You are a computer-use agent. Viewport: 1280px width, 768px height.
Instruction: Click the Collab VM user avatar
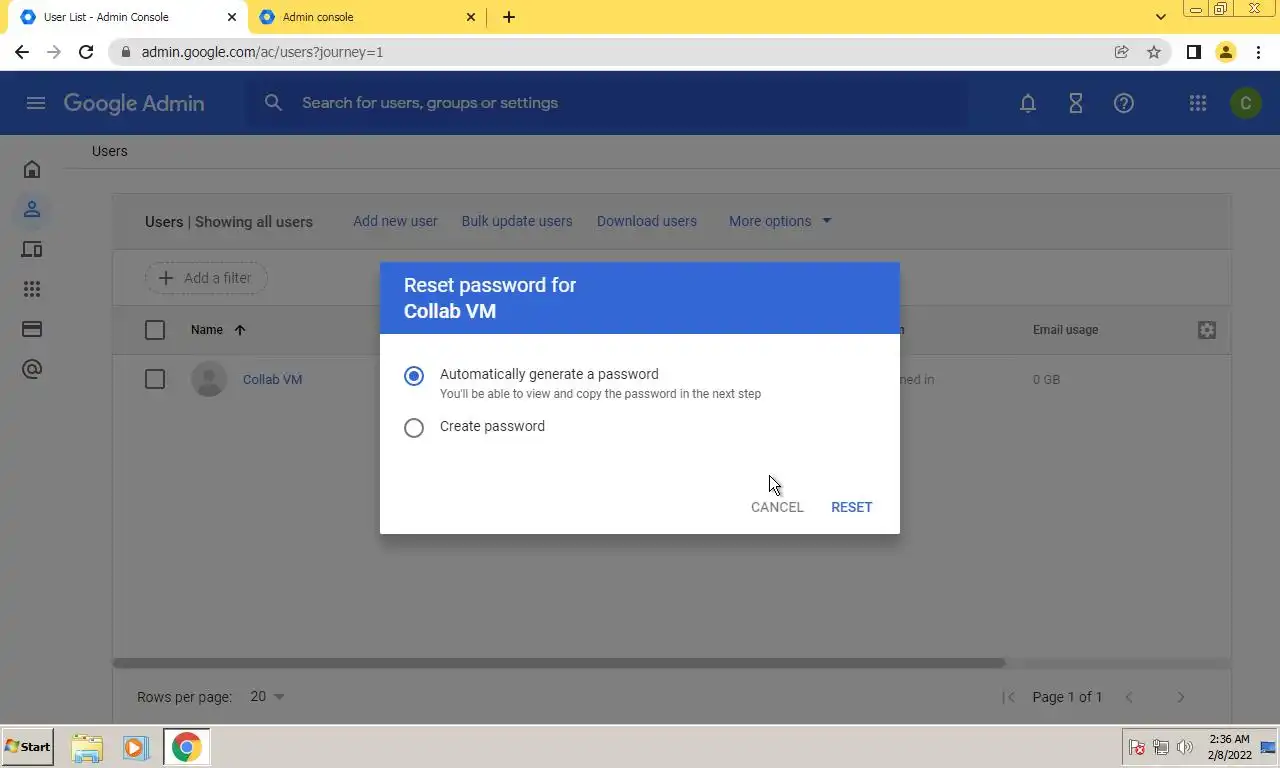click(209, 379)
